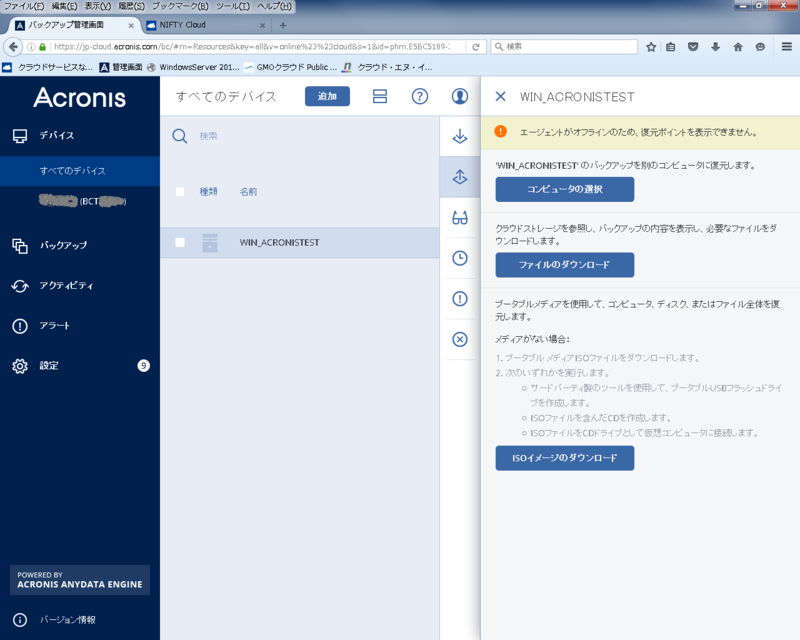
Task: Click the device 検索 search field
Action: [300, 136]
